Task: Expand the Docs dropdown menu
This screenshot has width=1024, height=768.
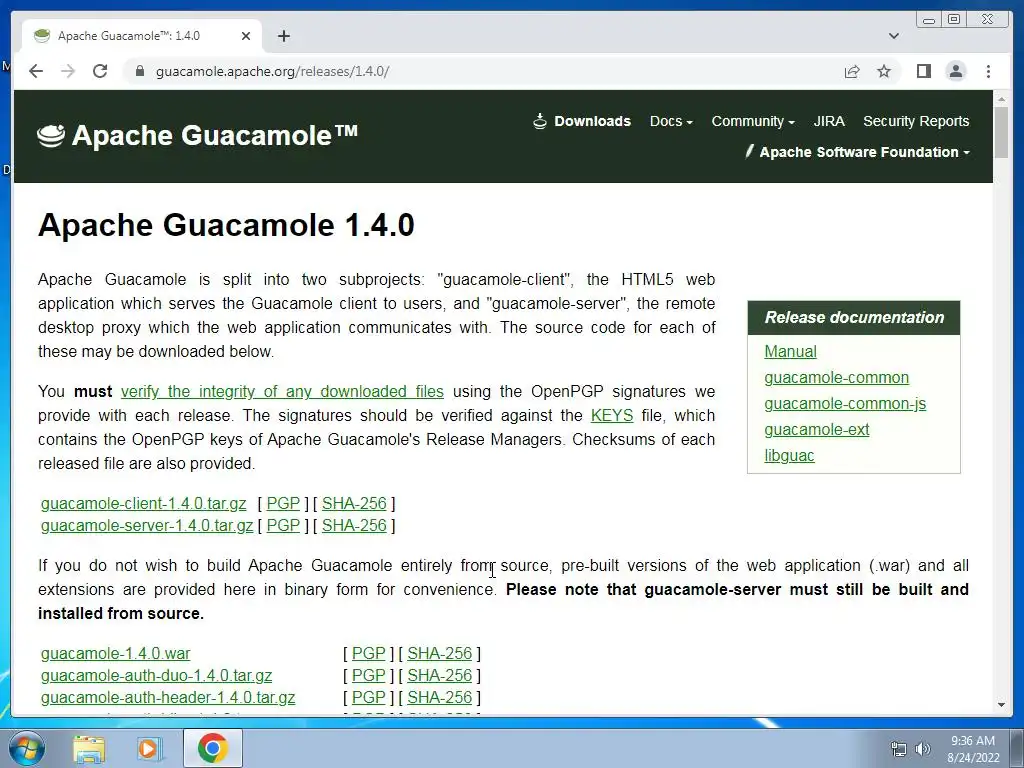Action: click(671, 121)
